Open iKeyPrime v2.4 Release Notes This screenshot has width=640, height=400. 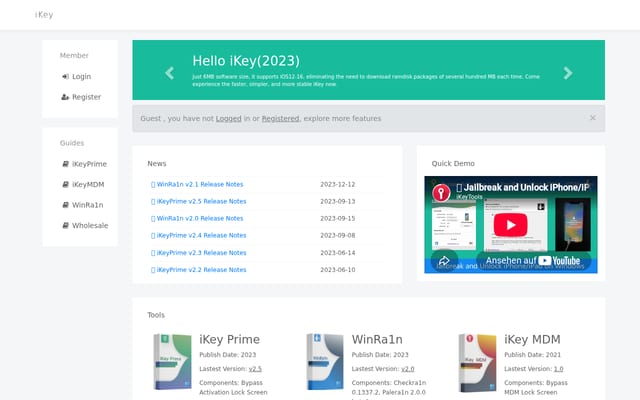201,236
